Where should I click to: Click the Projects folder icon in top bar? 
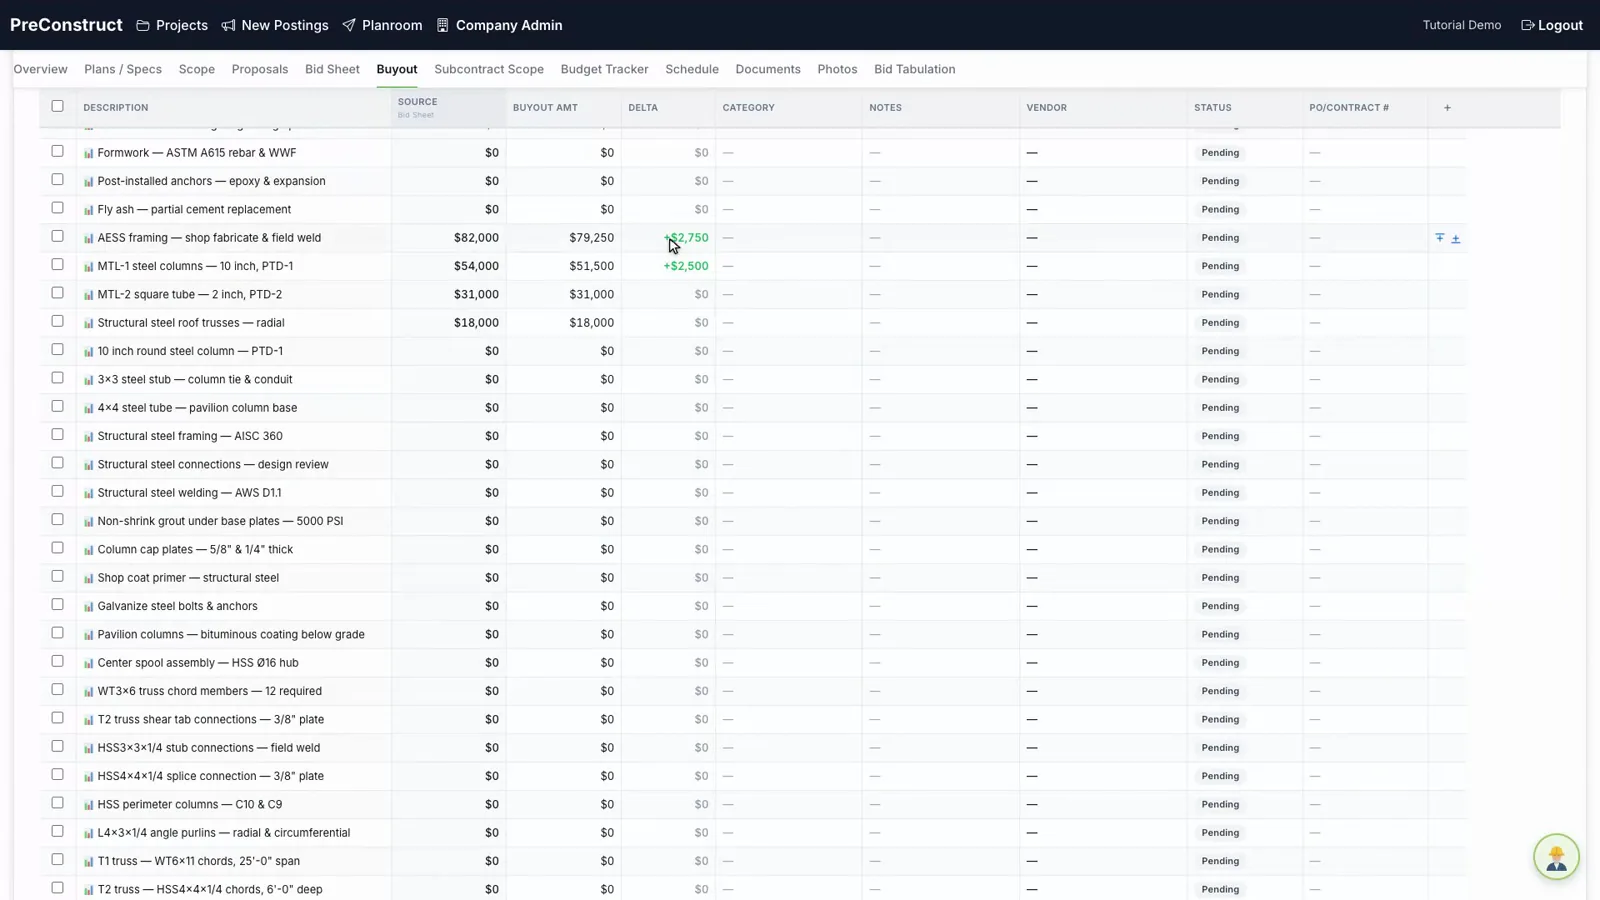[143, 25]
